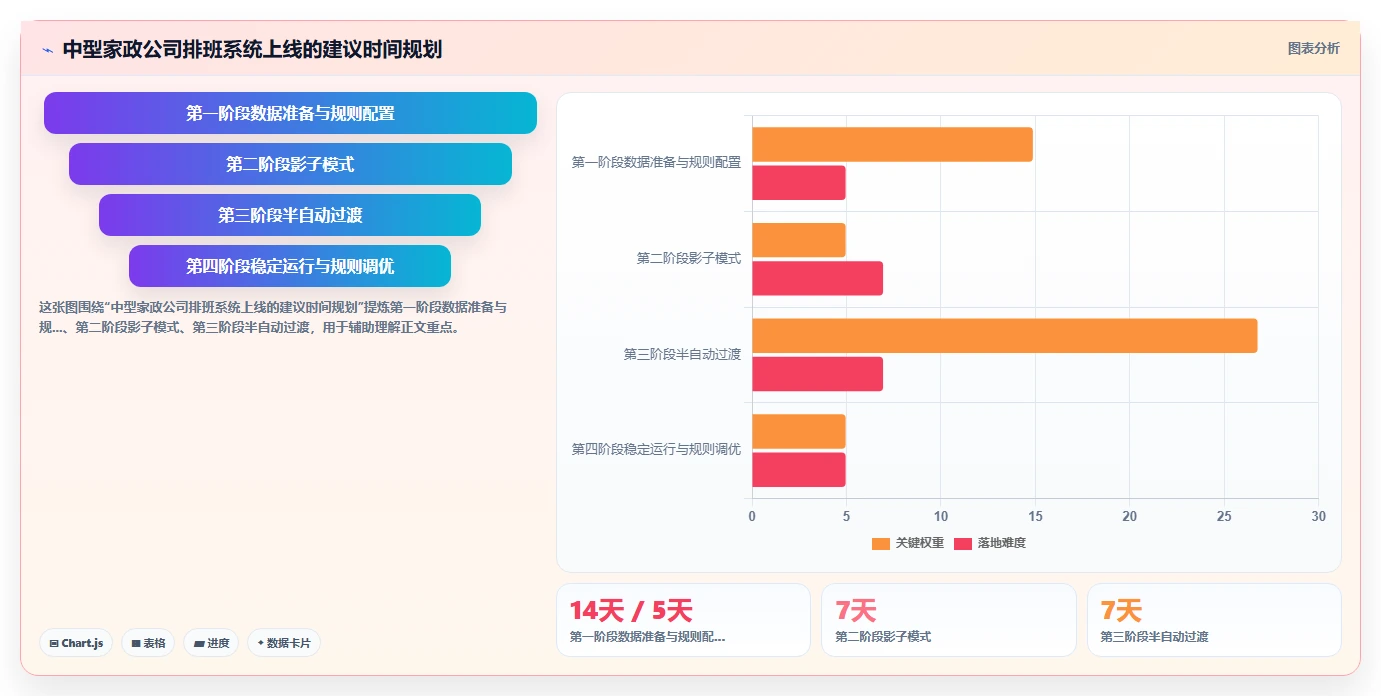Click the red 落地难度 bar for 第三阶段半自动过渡
Image resolution: width=1381 pixels, height=696 pixels.
(817, 374)
